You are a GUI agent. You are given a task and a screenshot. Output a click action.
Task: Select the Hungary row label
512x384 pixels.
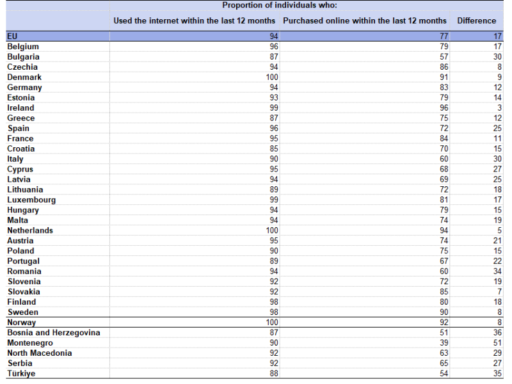click(23, 210)
